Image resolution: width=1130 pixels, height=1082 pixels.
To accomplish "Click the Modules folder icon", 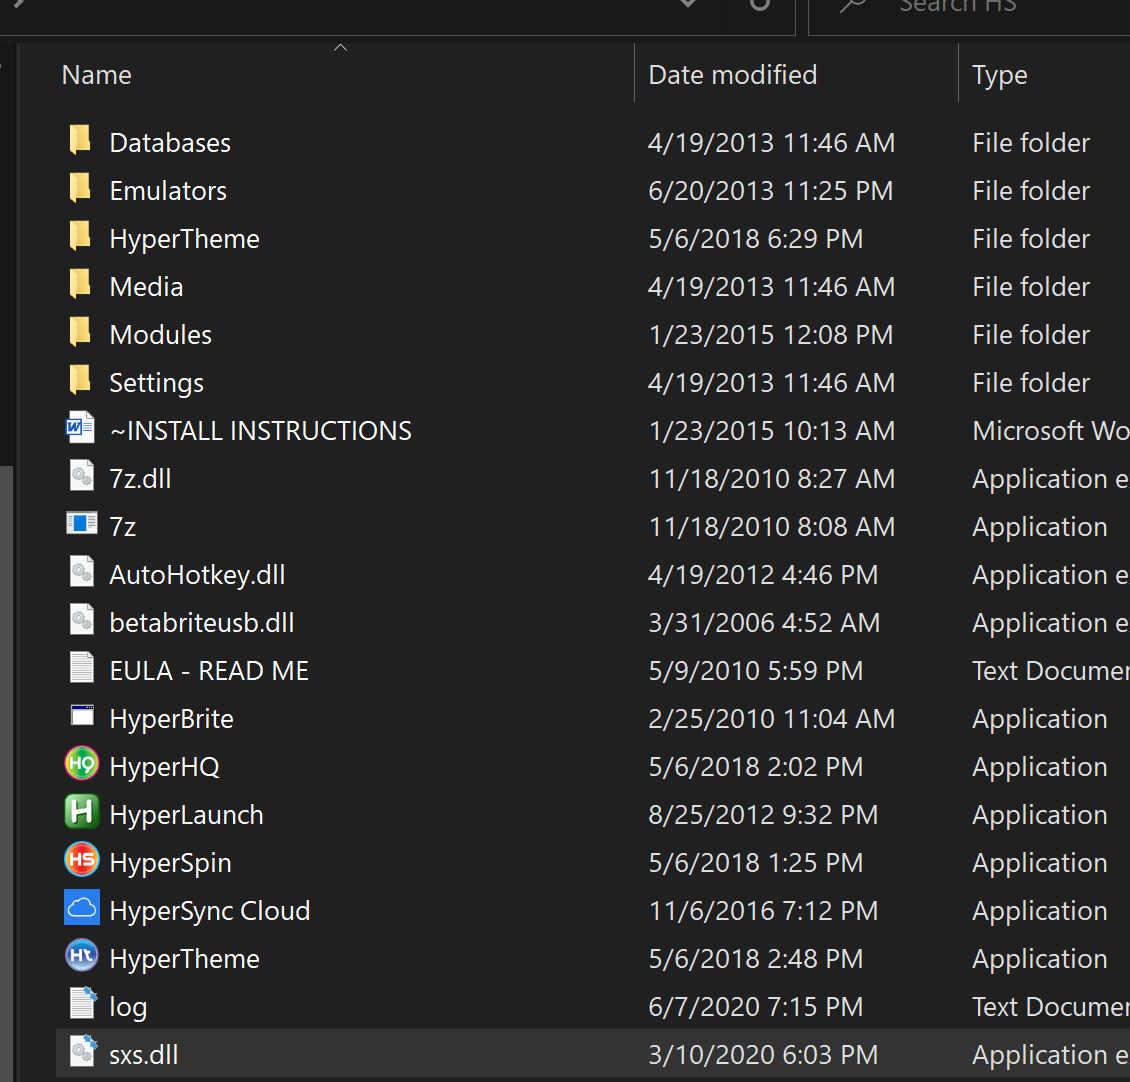I will click(80, 332).
